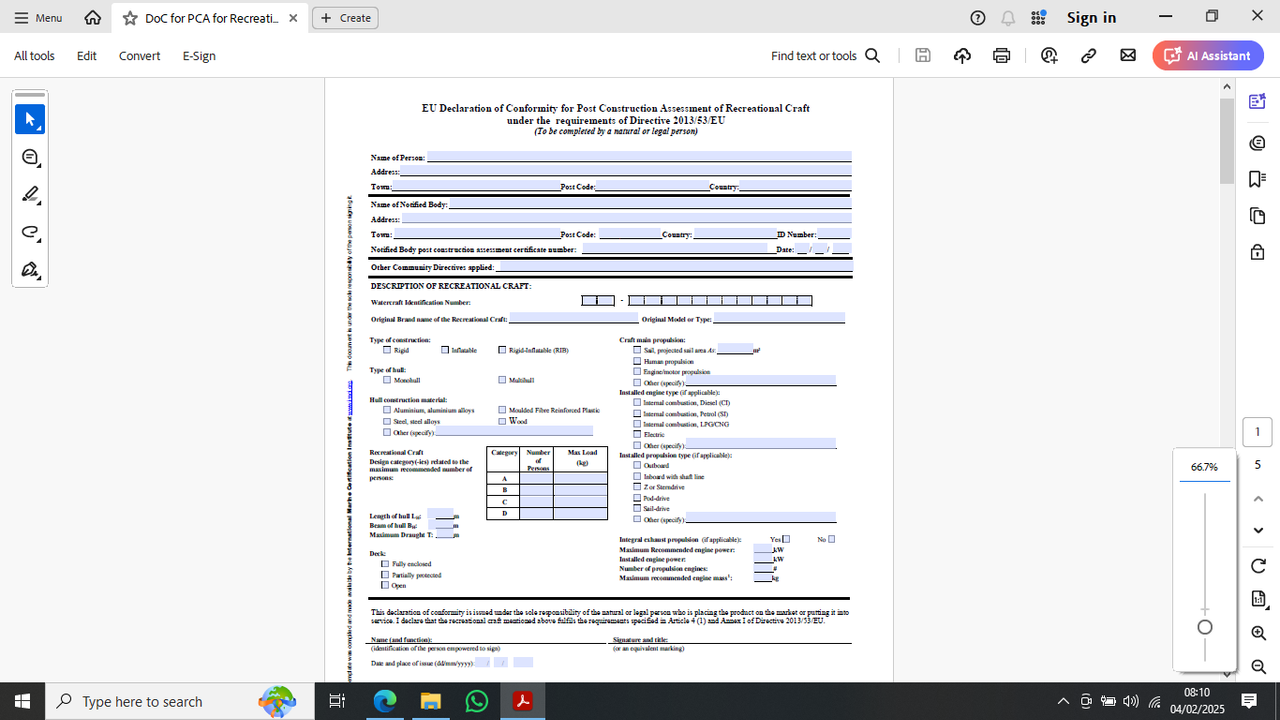
Task: Open the Fill & Sign pen tool
Action: click(30, 269)
